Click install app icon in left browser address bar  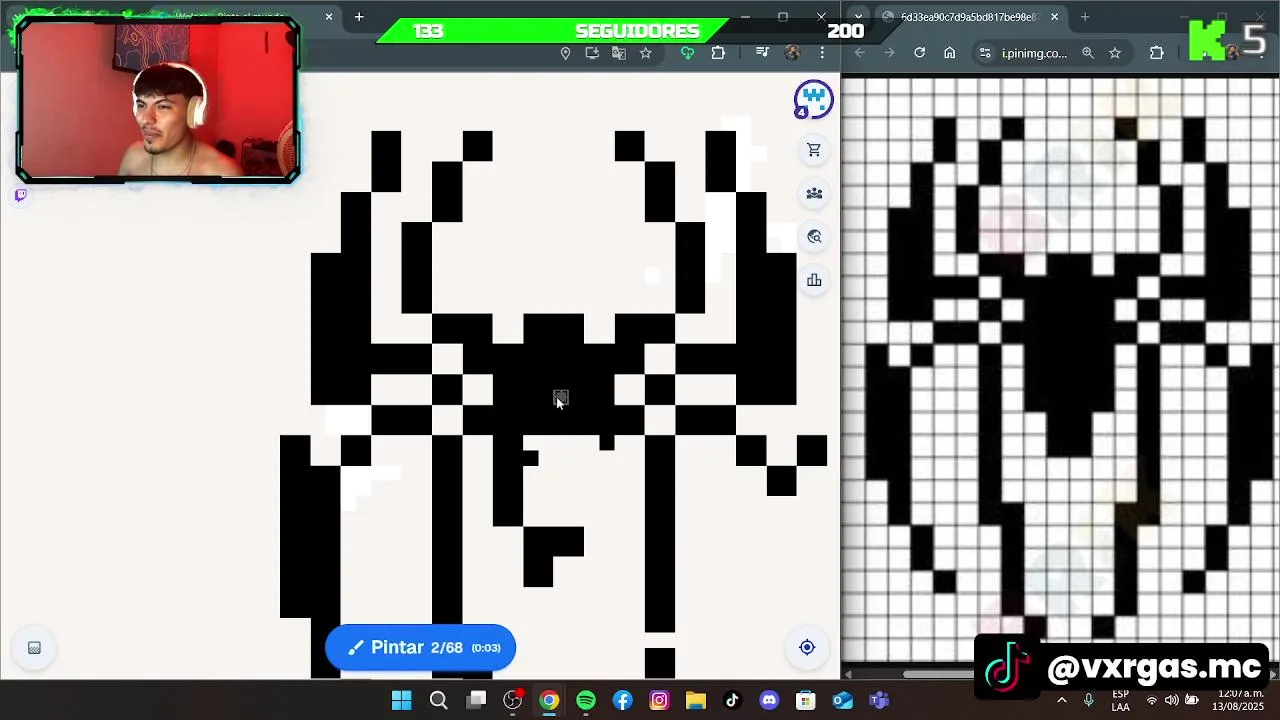pos(592,53)
